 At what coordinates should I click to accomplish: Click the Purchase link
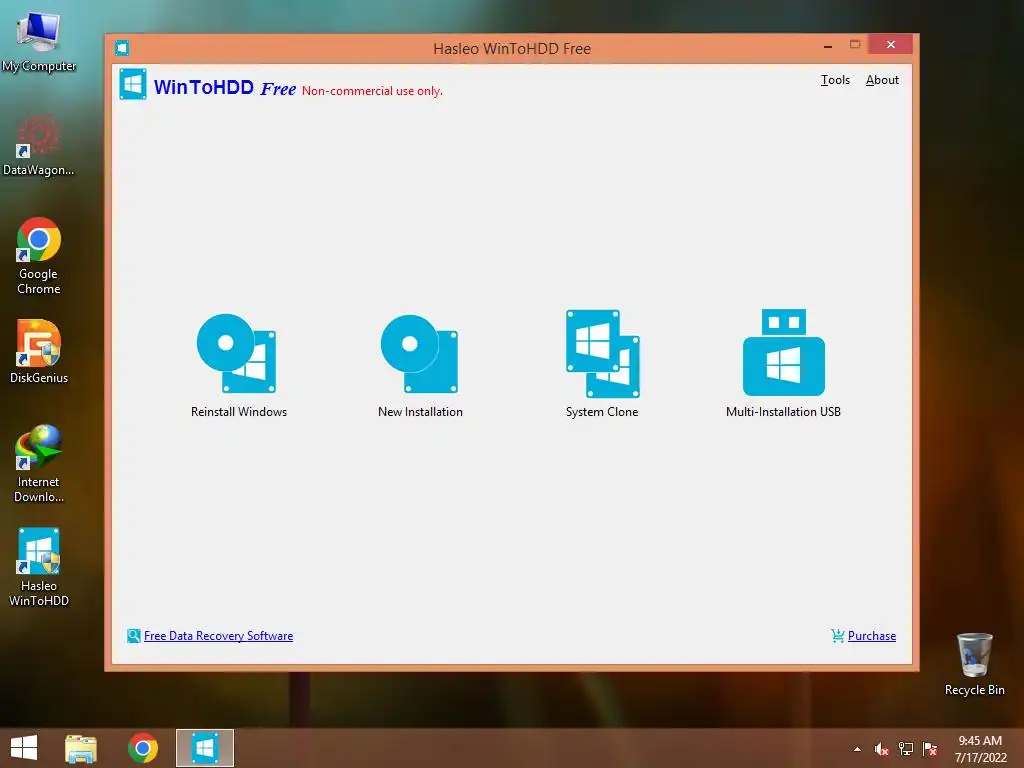pyautogui.click(x=872, y=635)
